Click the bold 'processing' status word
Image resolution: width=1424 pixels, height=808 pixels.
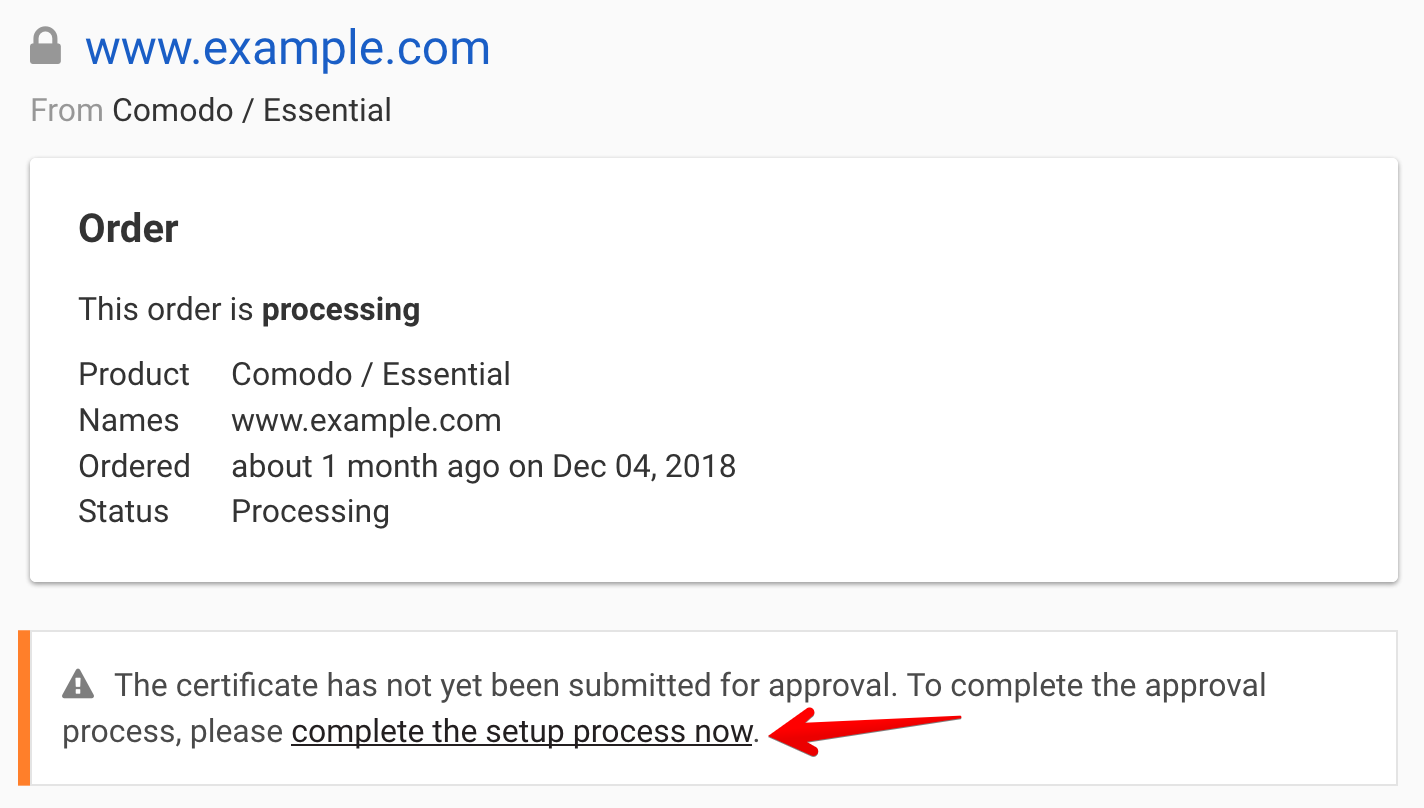[341, 310]
